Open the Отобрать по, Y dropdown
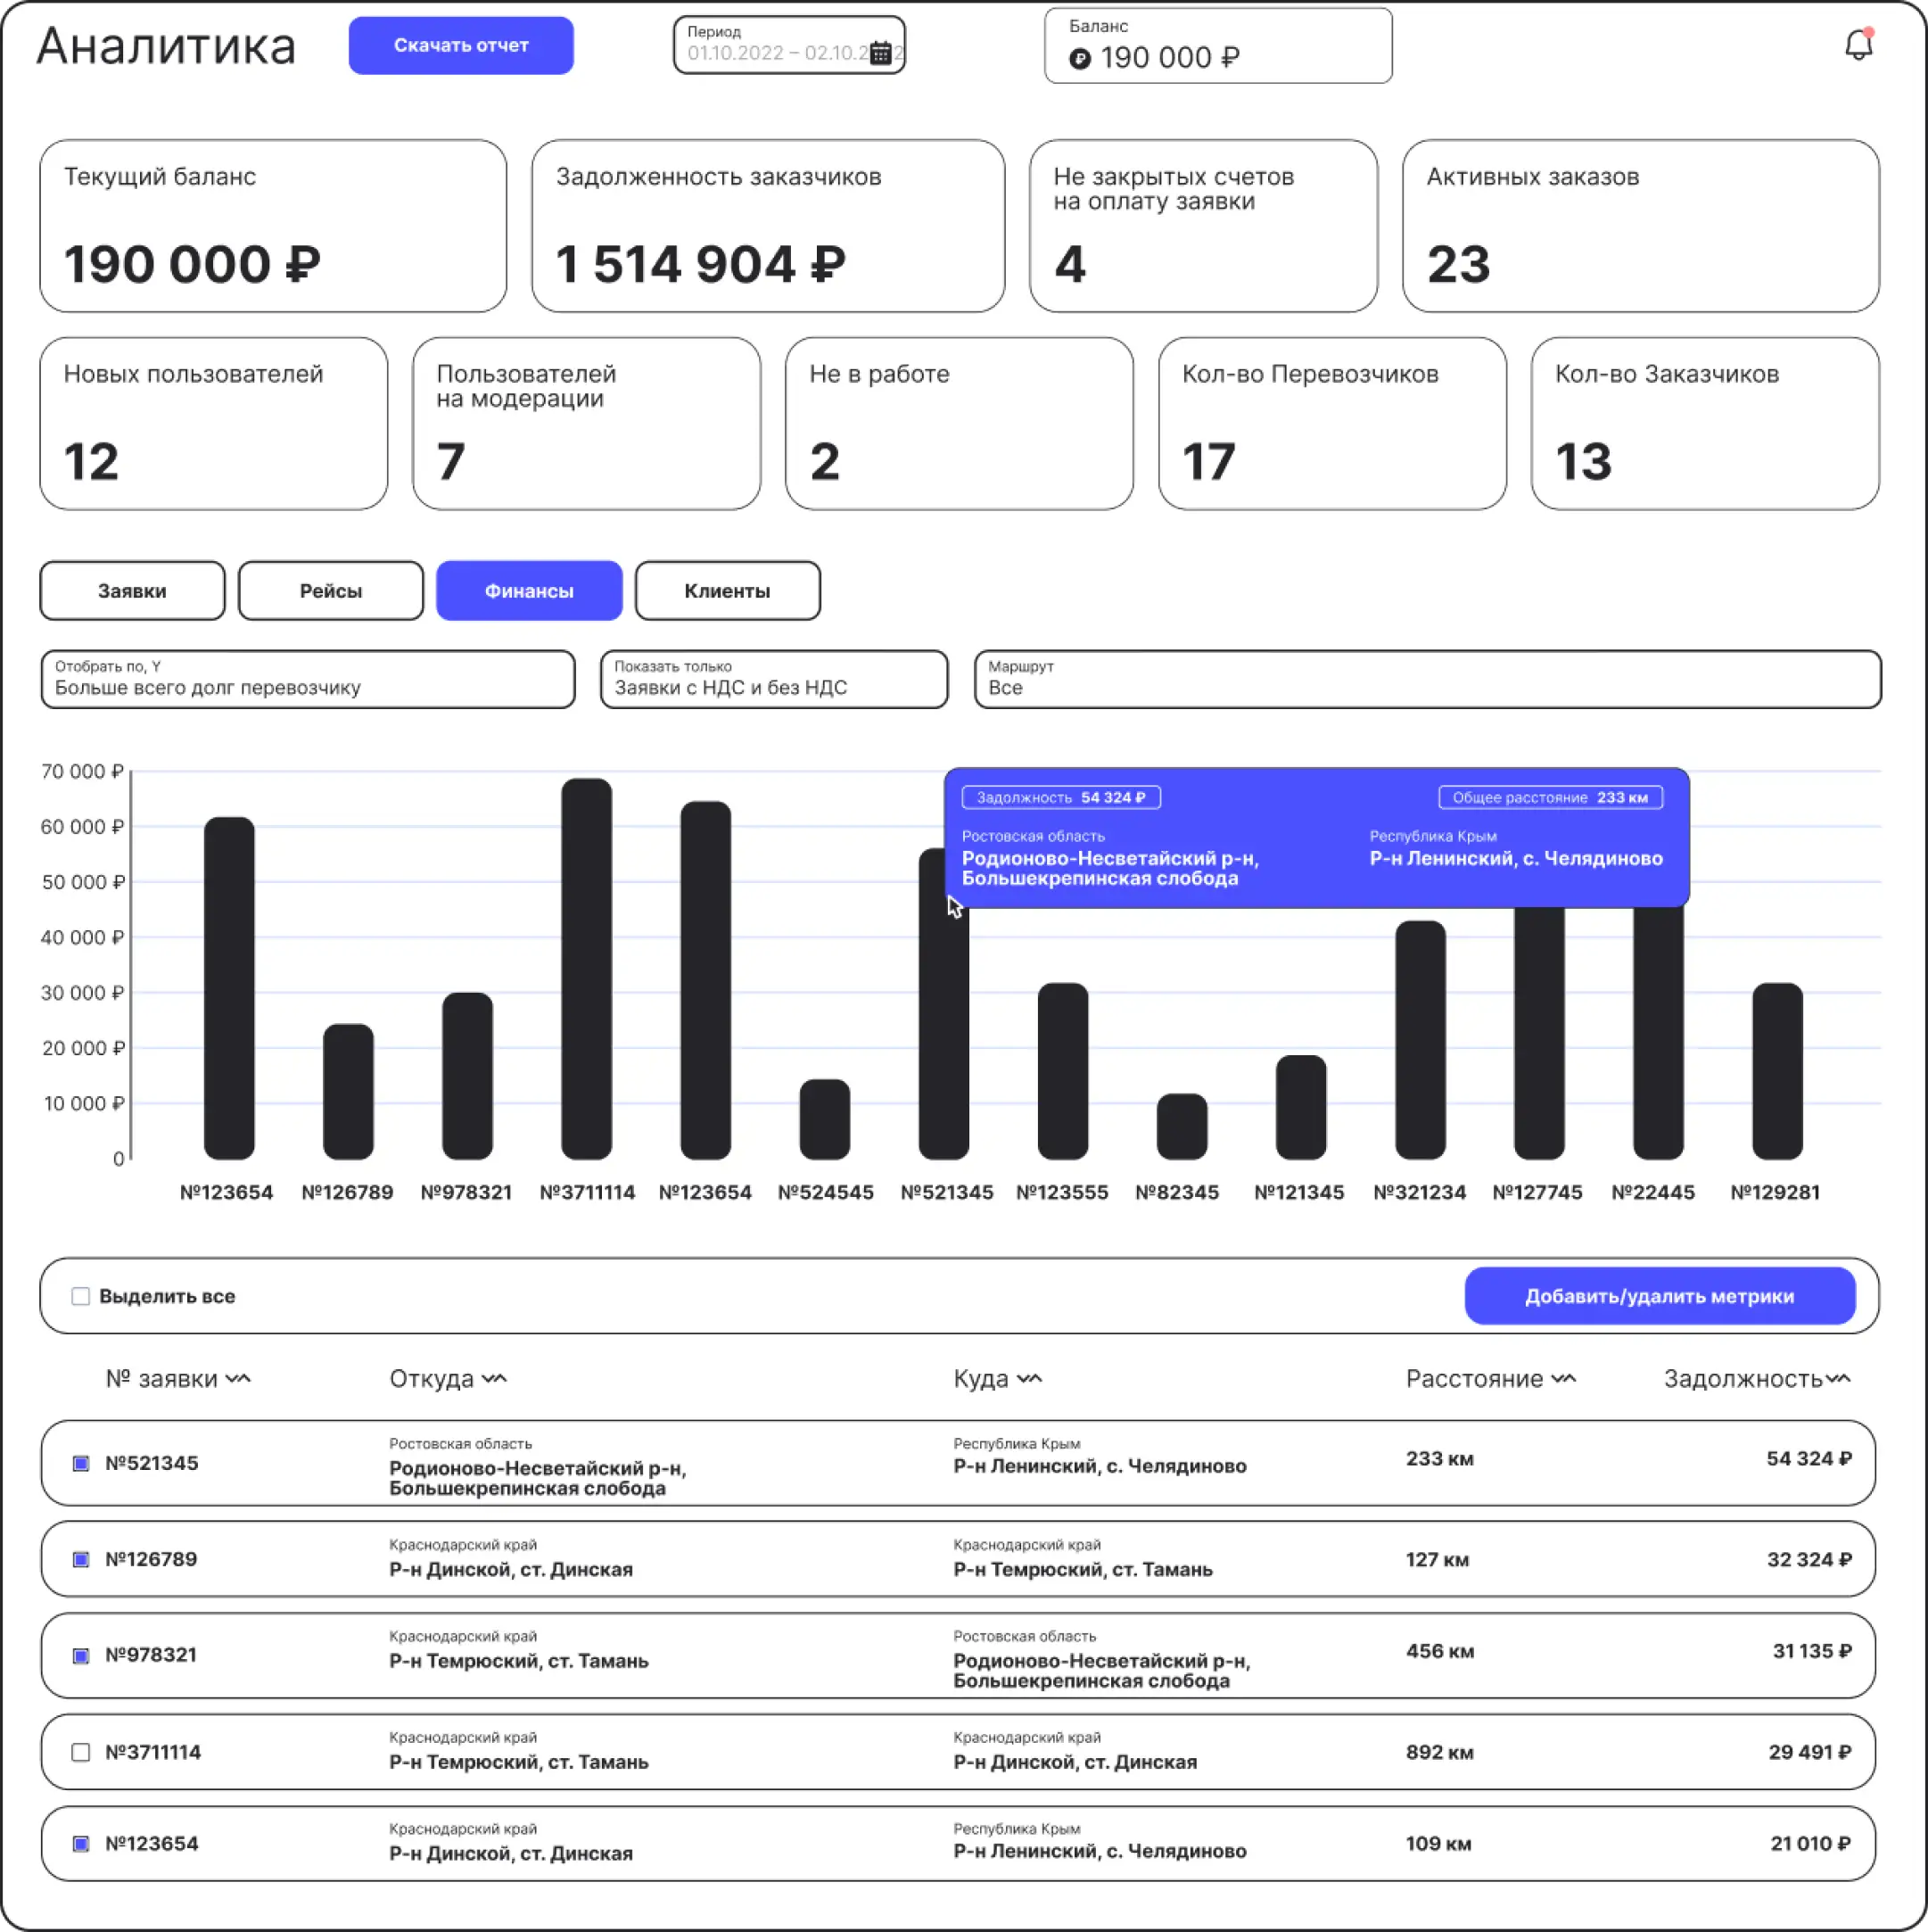The height and width of the screenshot is (1932, 1928). tap(307, 680)
